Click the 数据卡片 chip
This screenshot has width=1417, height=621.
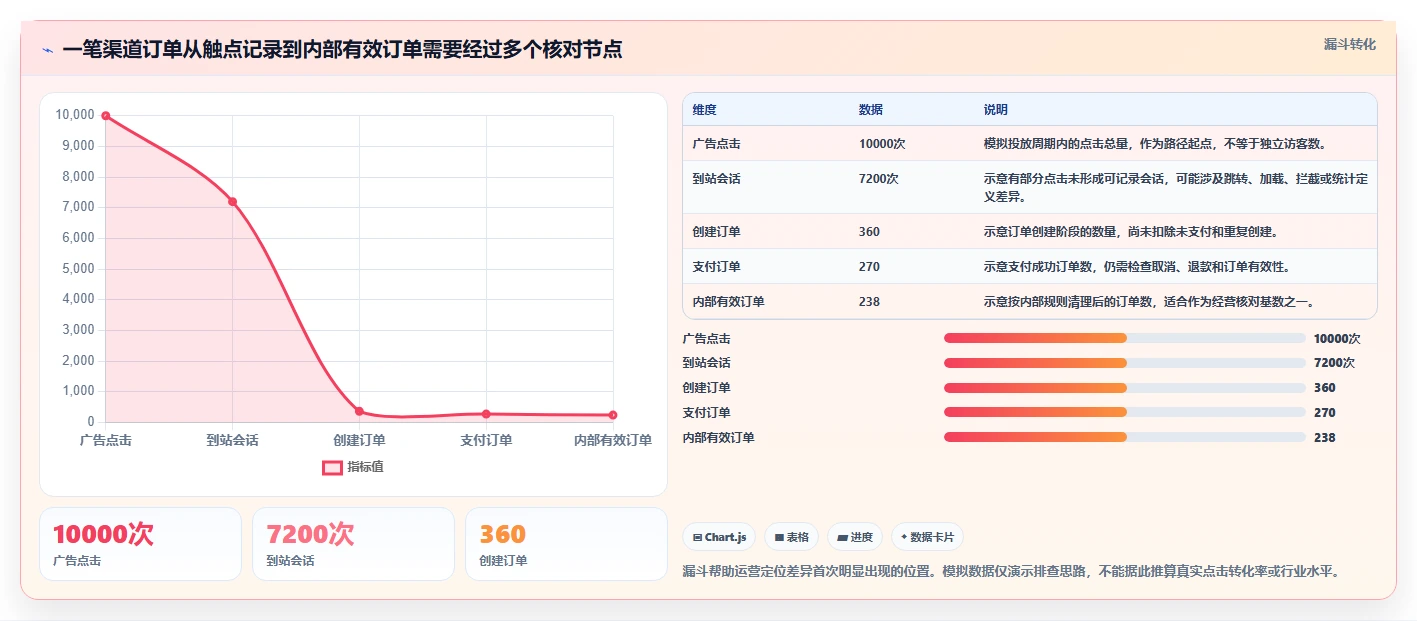pyautogui.click(x=927, y=537)
